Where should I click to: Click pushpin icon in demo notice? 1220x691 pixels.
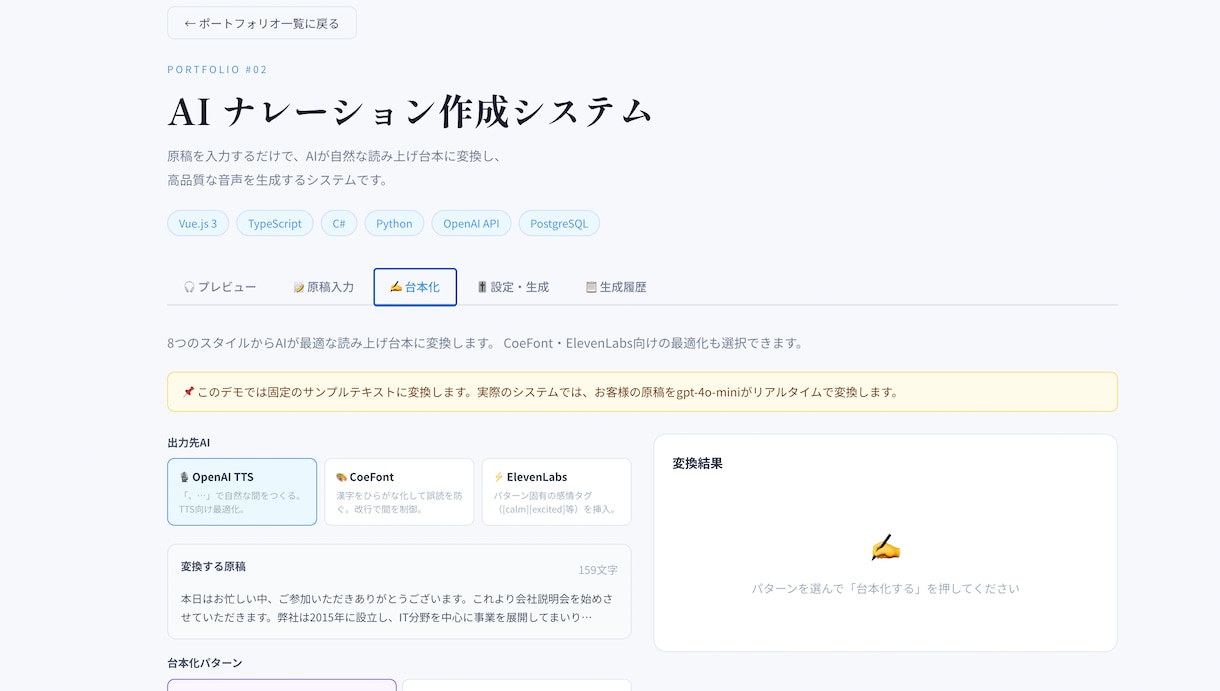point(188,392)
